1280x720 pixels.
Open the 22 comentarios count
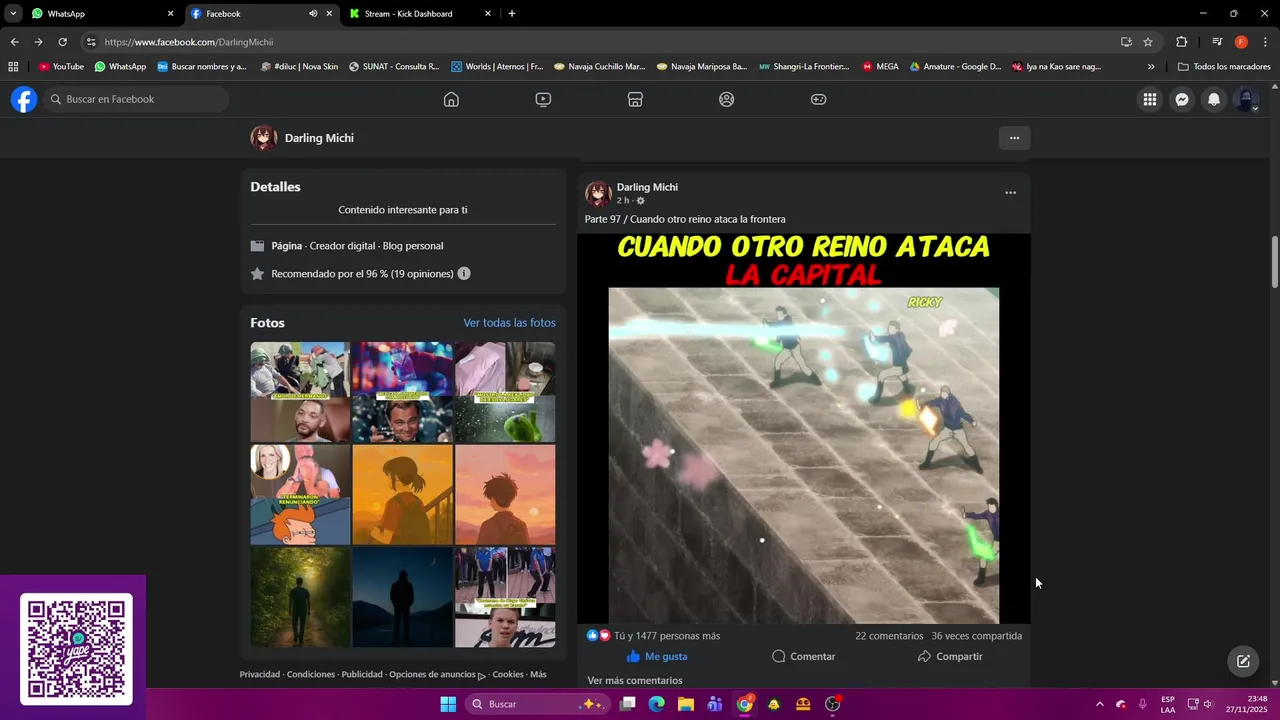click(x=889, y=635)
